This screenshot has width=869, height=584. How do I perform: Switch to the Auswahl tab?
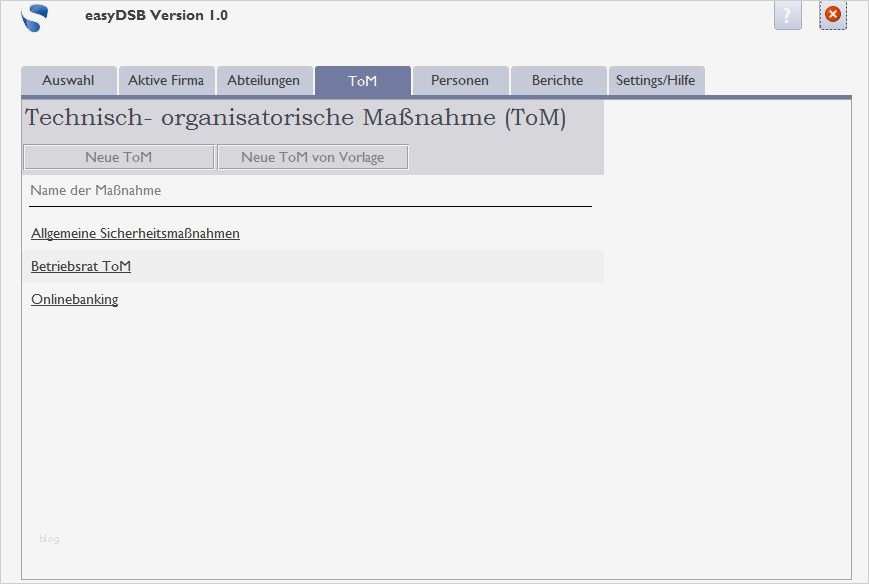67,80
